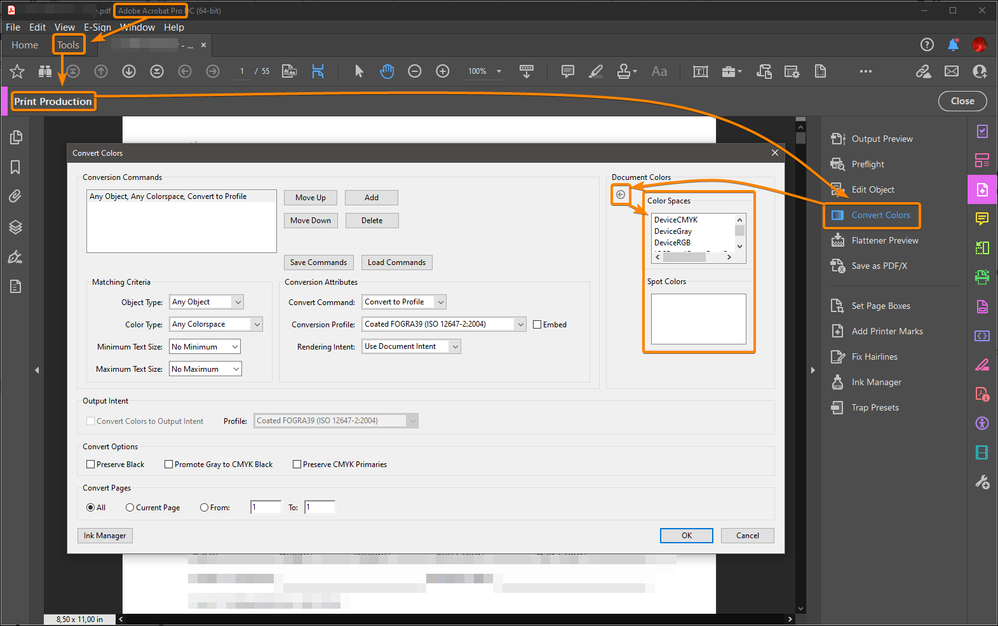Open the Ink Manager tool in sidebar
Image resolution: width=998 pixels, height=626 pixels.
pos(876,382)
